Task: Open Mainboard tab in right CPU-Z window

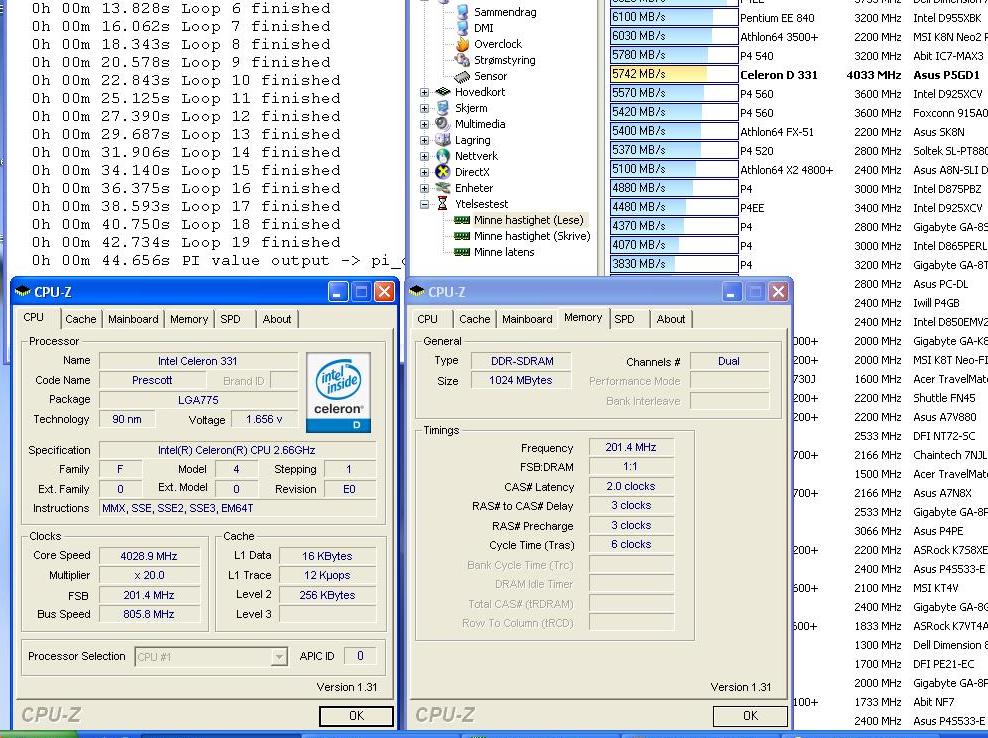Action: point(527,319)
